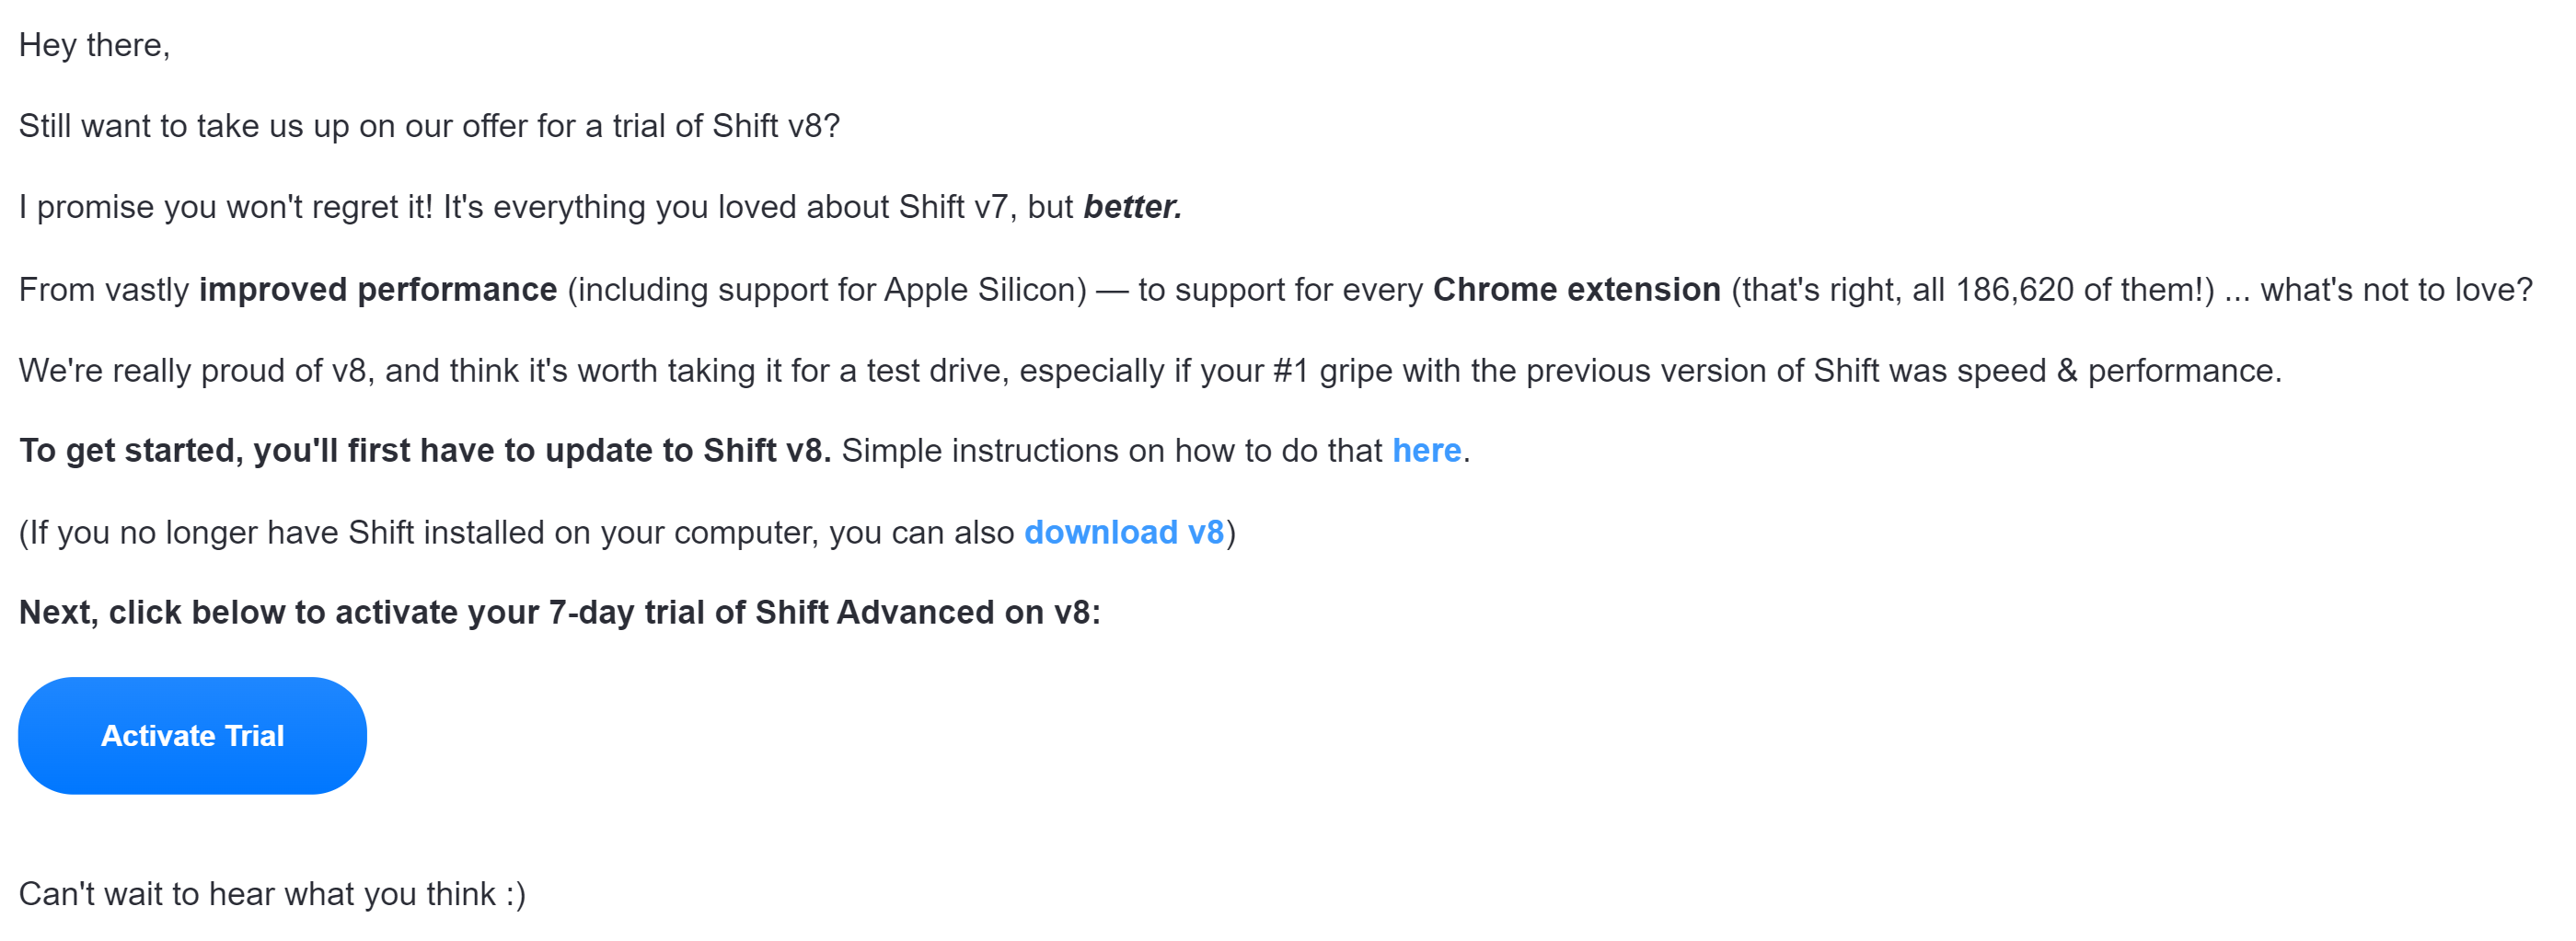Click the "I promise you won't regret it!" text
The height and width of the screenshot is (941, 2576).
click(226, 207)
